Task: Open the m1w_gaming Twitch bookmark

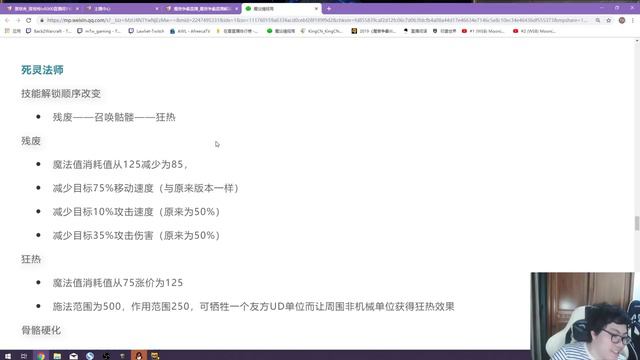Action: click(99, 31)
